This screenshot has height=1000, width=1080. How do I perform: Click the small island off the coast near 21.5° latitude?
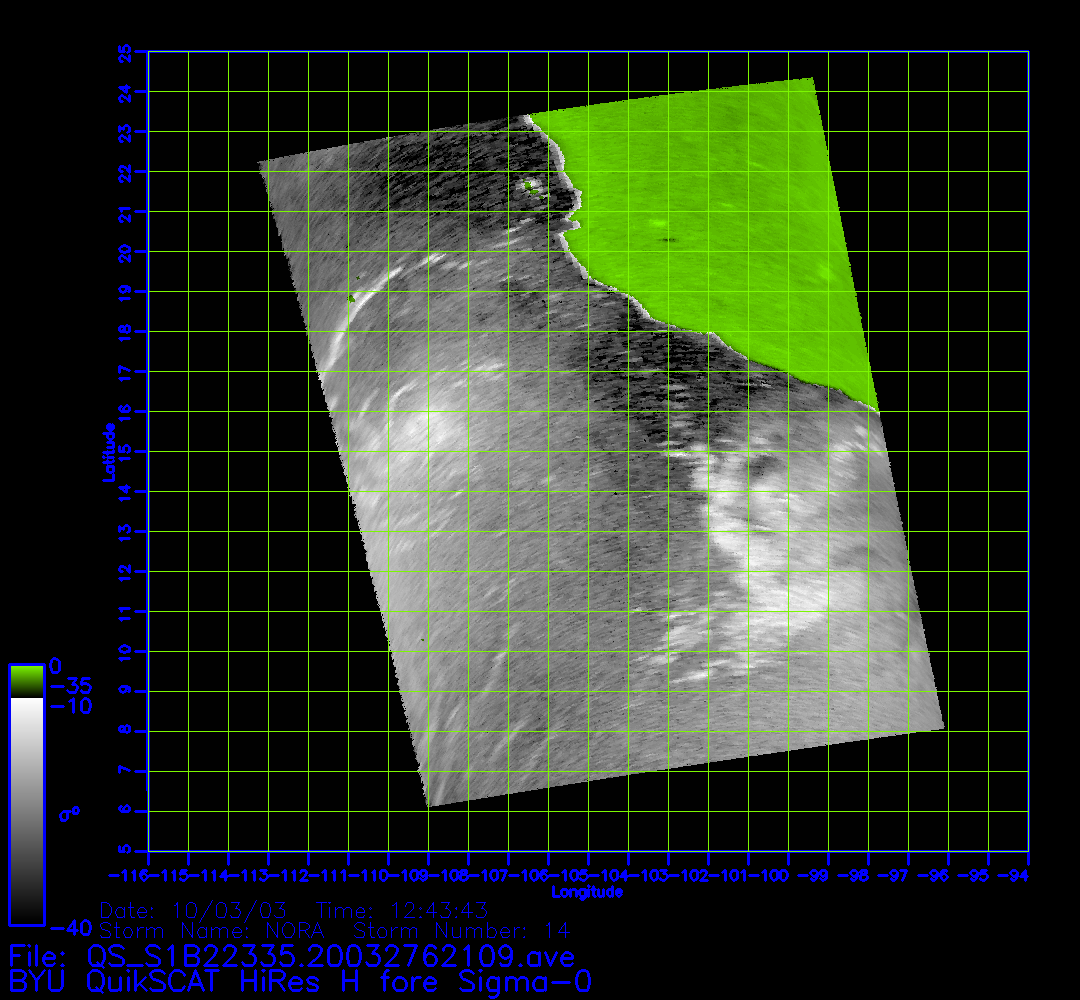[528, 186]
